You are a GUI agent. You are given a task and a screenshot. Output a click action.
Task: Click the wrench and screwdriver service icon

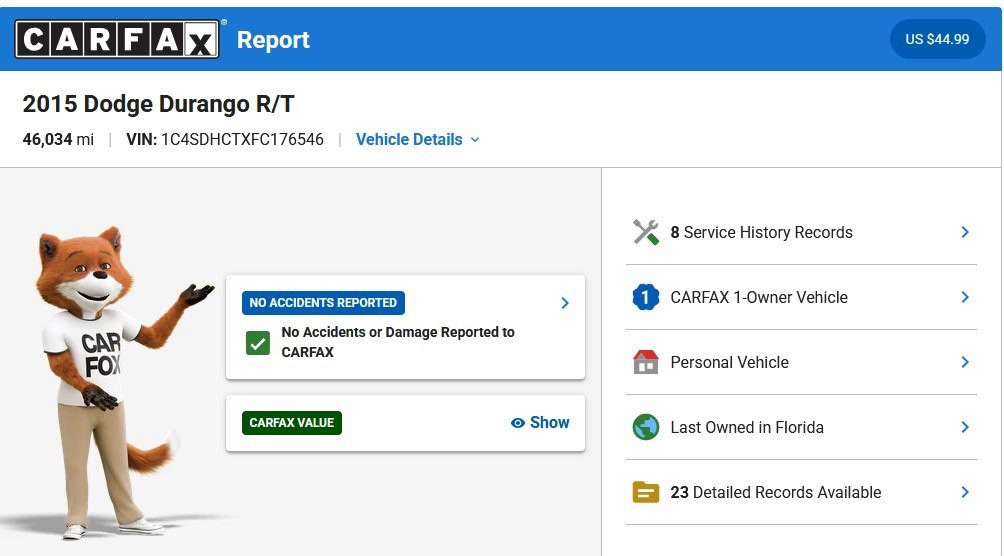click(645, 233)
